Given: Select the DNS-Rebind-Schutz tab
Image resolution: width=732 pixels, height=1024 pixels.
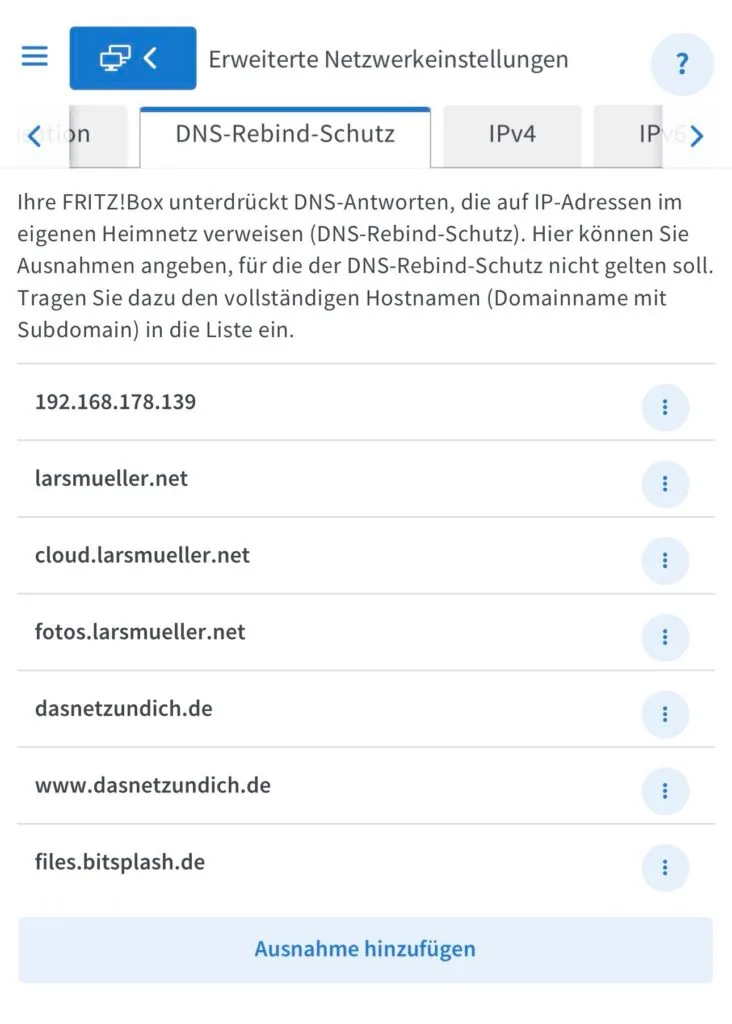Looking at the screenshot, I should (285, 136).
